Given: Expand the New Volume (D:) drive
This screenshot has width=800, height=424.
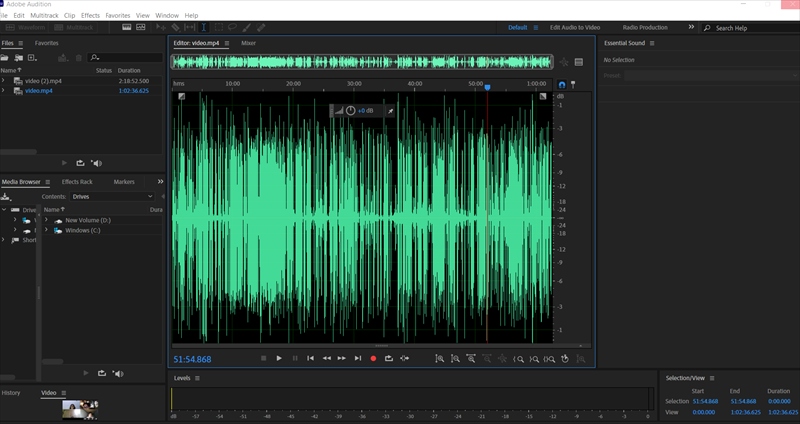Looking at the screenshot, I should (46, 220).
